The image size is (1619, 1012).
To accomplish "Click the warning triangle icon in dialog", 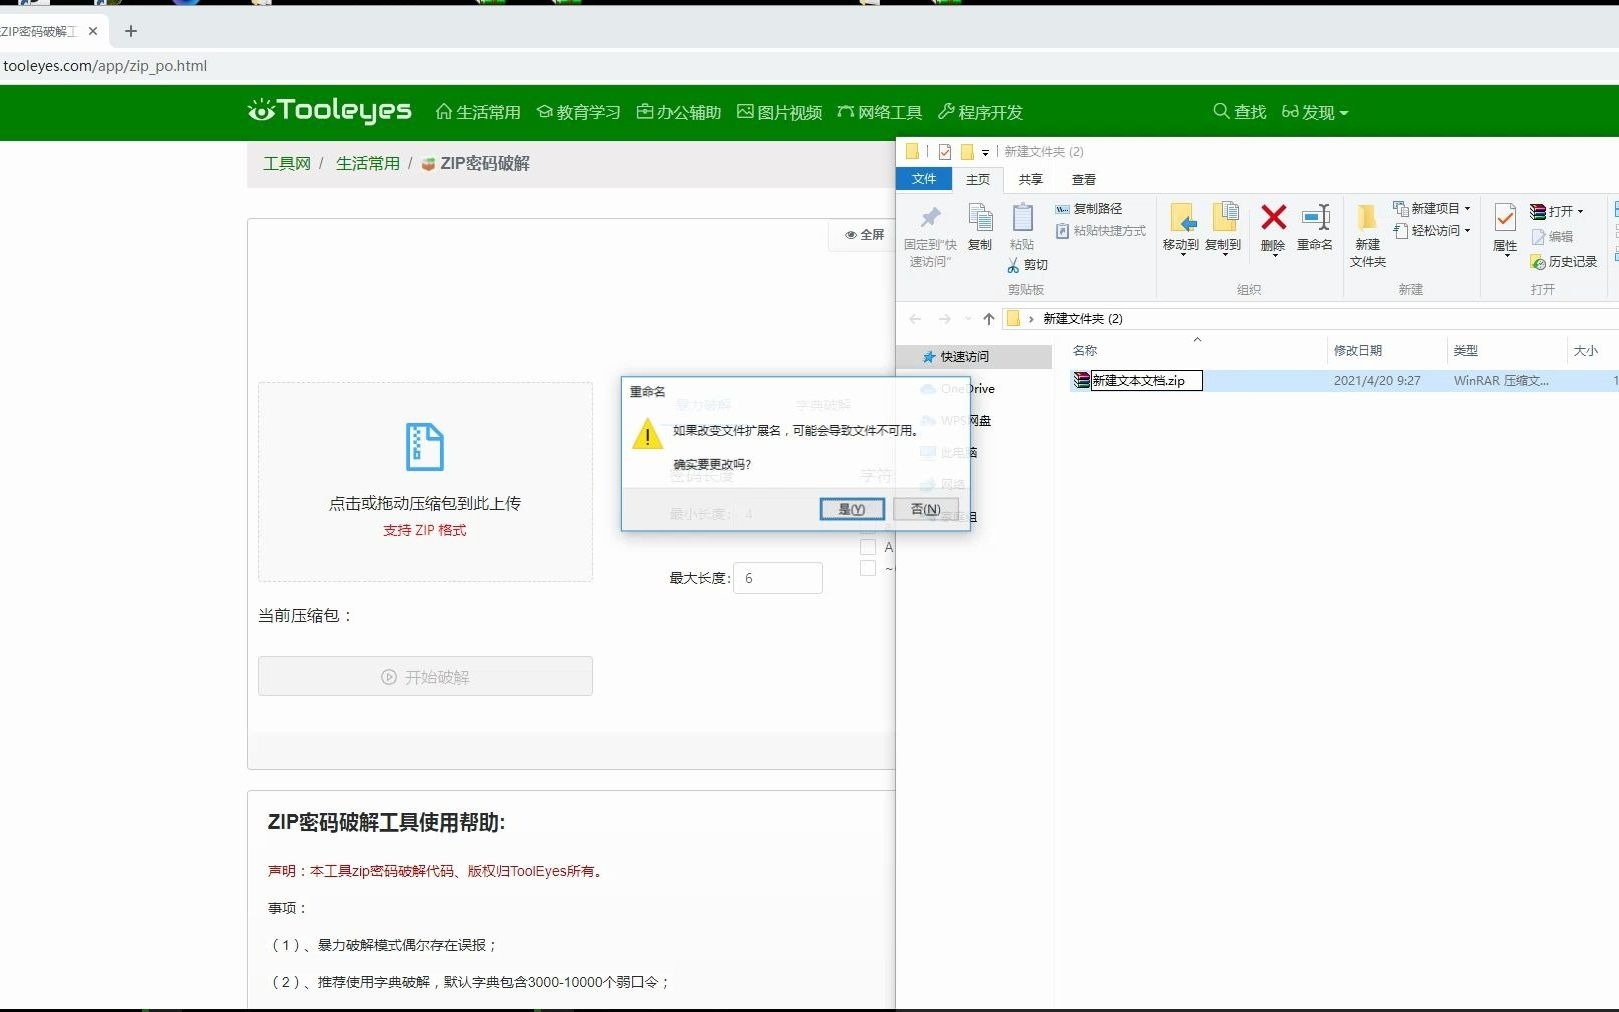I will coord(647,434).
